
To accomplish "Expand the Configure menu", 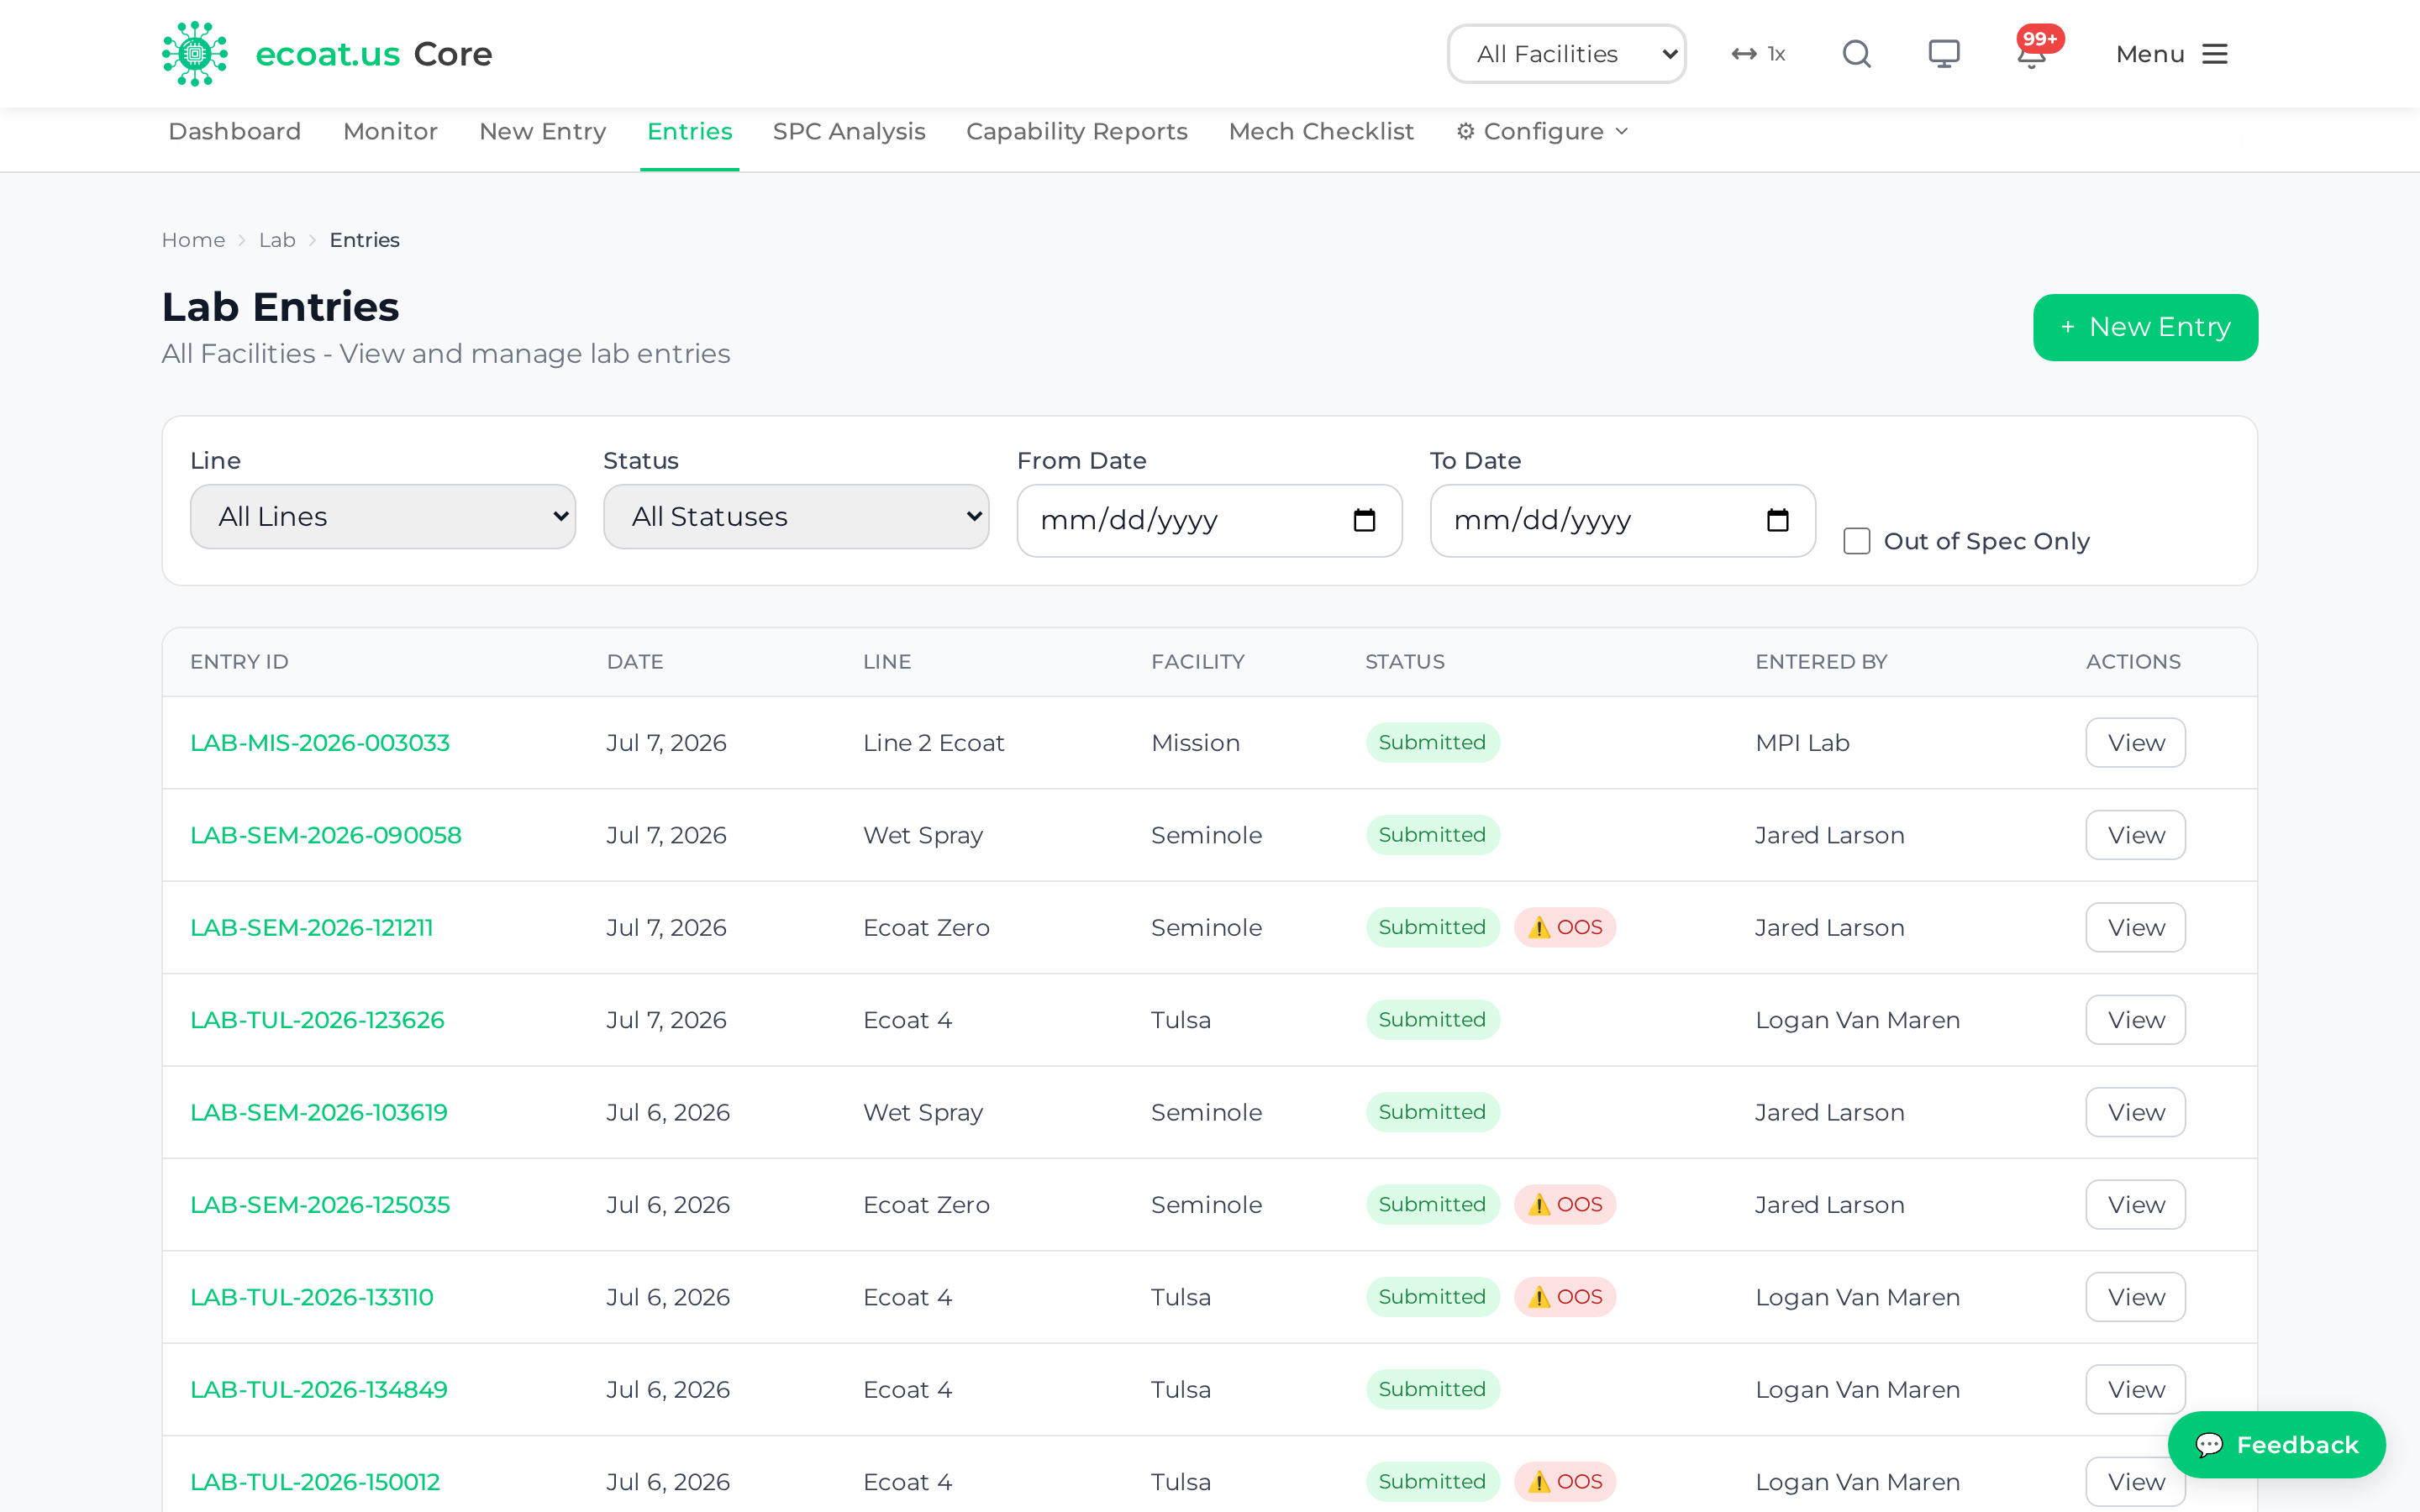I will point(1542,131).
